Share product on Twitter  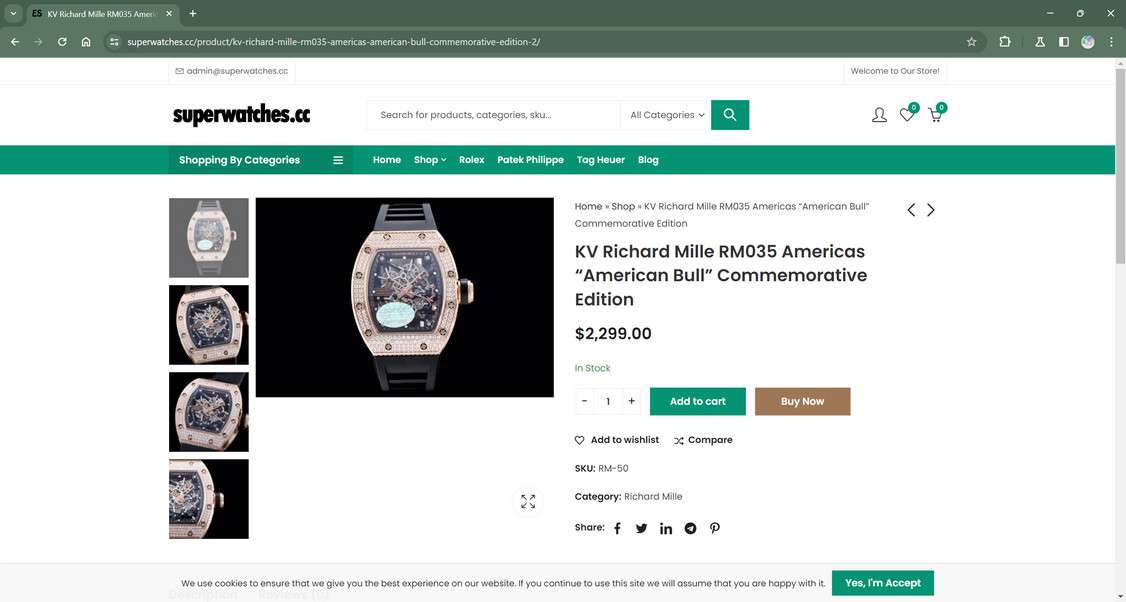pyautogui.click(x=641, y=529)
